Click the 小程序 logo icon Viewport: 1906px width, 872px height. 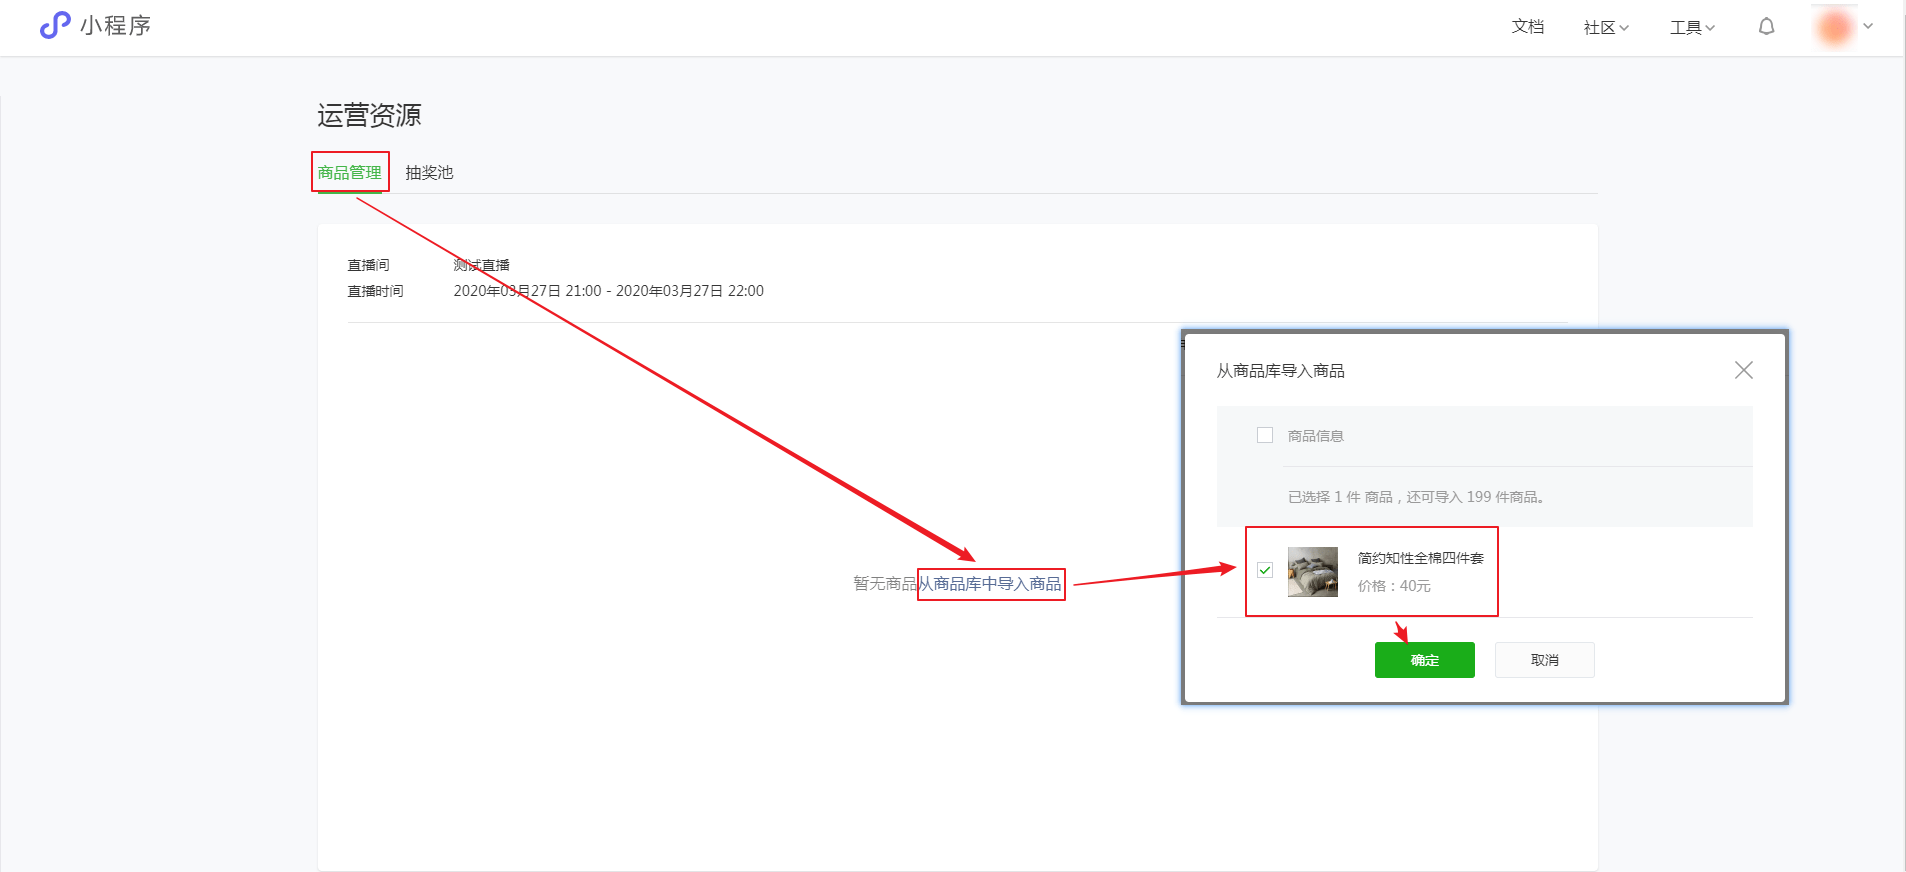click(54, 25)
